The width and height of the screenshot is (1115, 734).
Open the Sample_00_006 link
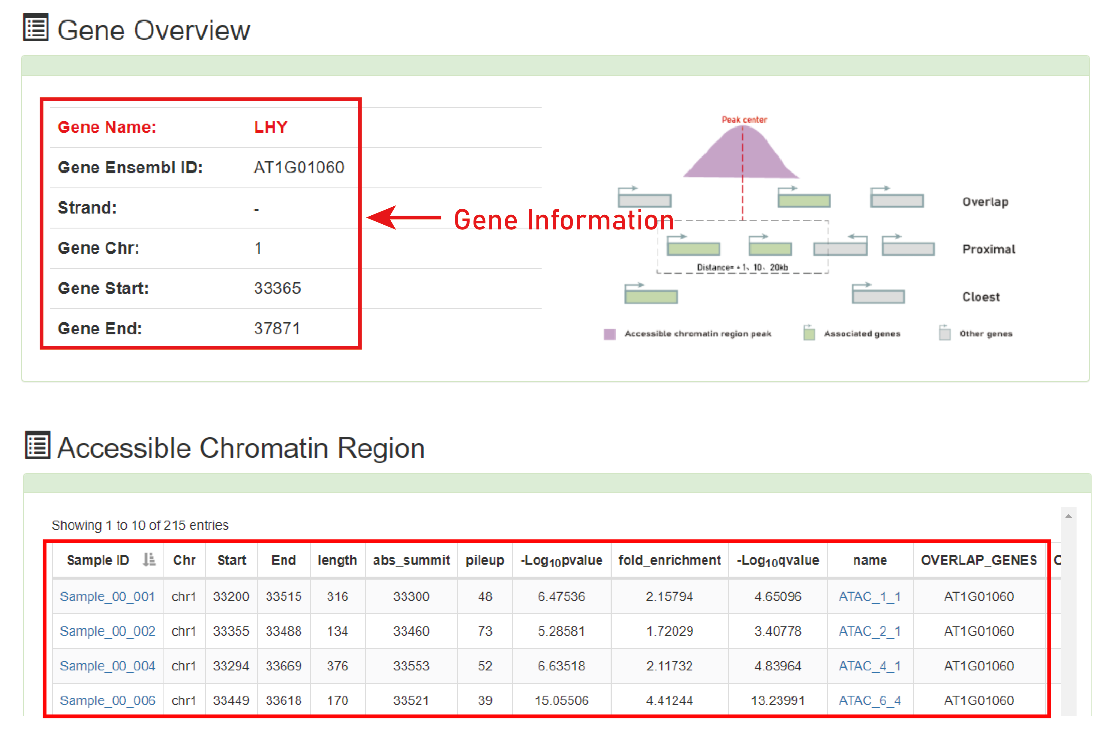point(107,701)
